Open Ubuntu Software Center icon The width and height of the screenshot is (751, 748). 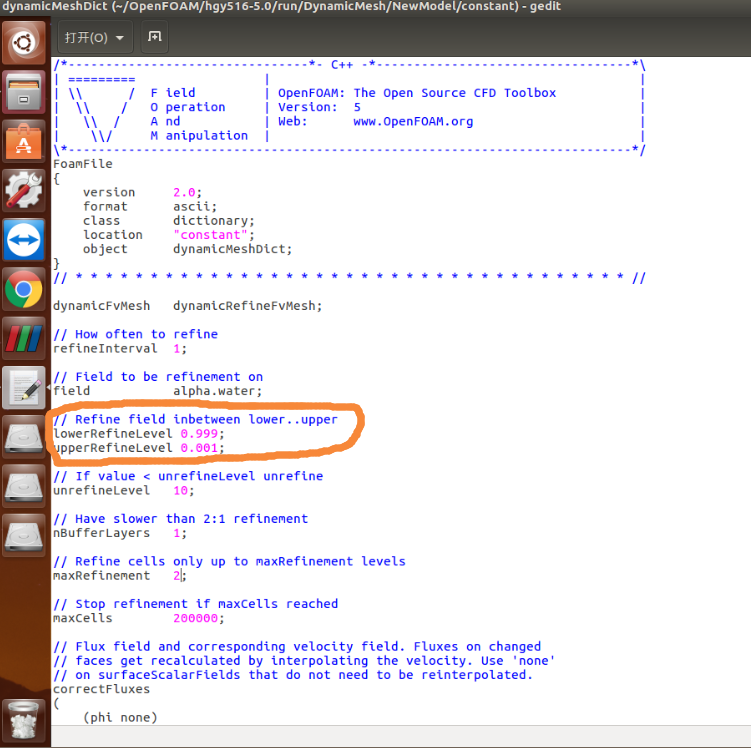point(24,141)
